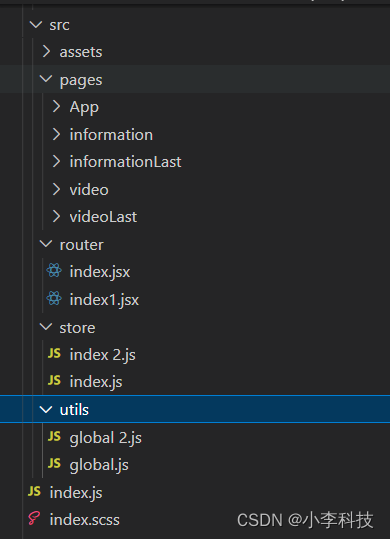Viewport: 390px width, 539px height.
Task: Click the JS icon beside store index.js
Action: [54, 380]
